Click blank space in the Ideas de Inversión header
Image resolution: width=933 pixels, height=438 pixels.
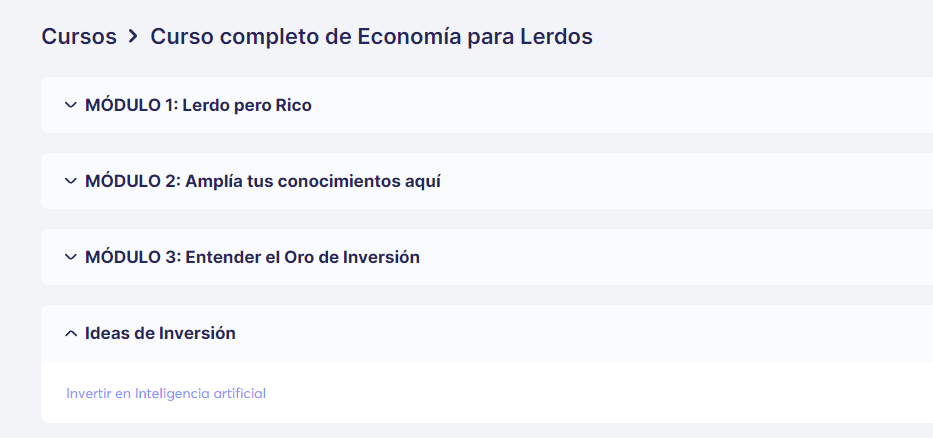583,333
